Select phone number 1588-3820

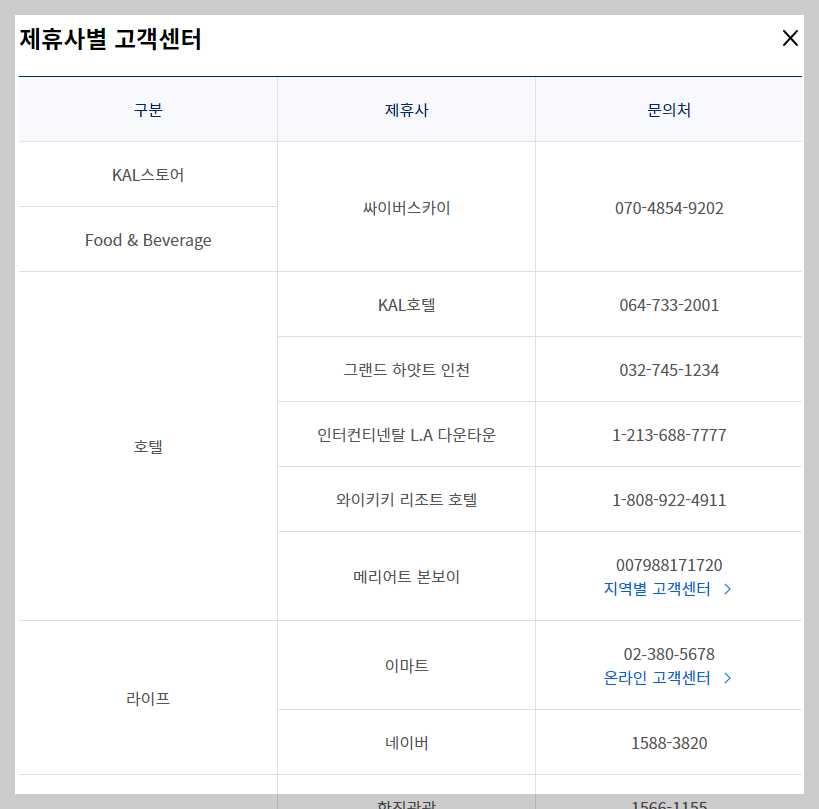point(669,743)
